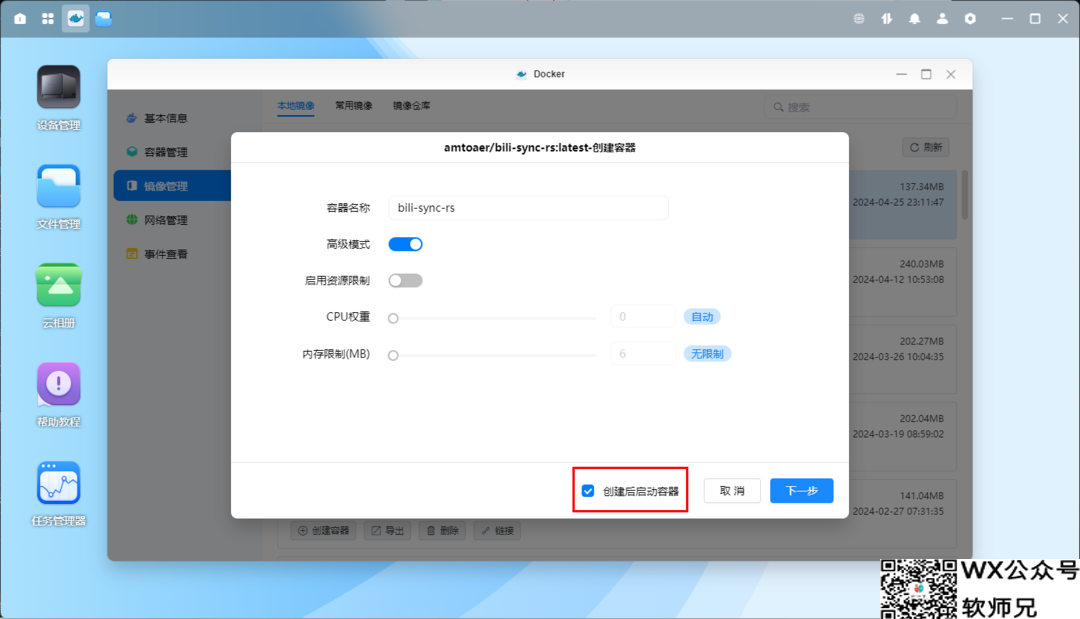Launch the Task Manager desktop icon
This screenshot has width=1080, height=619.
coord(58,483)
